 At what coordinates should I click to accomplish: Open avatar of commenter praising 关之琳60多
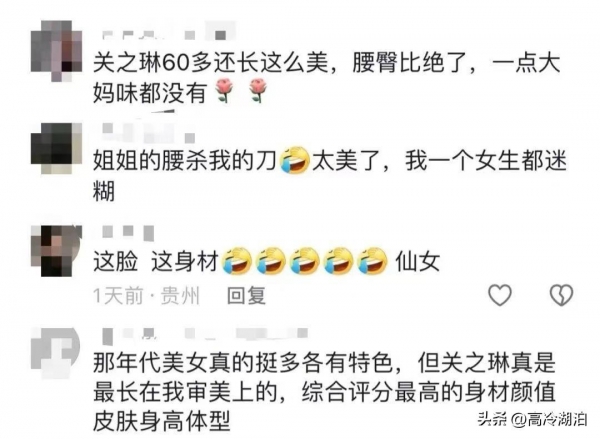tap(56, 51)
